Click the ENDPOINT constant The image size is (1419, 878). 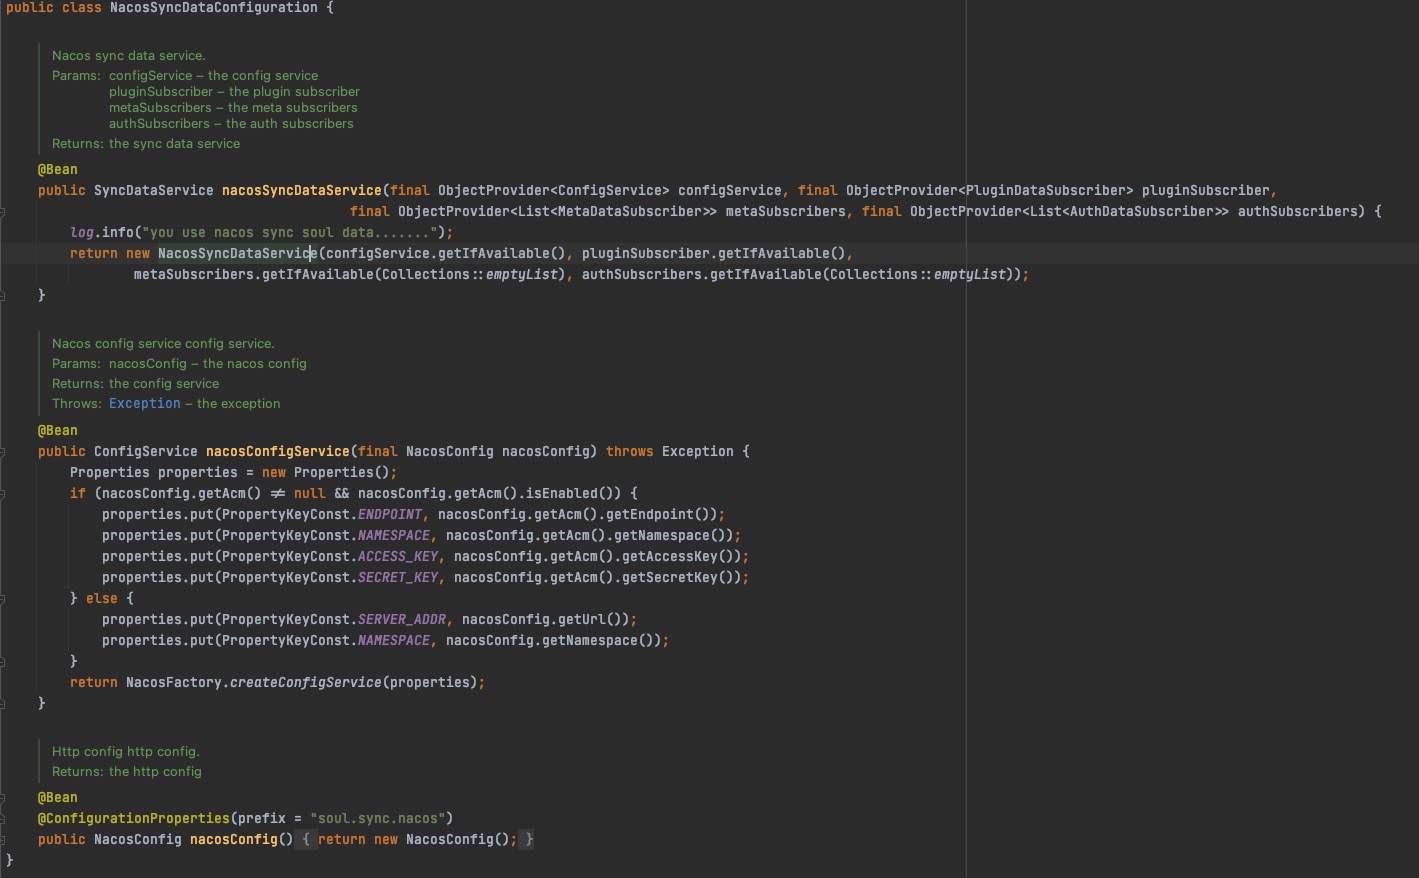point(390,514)
